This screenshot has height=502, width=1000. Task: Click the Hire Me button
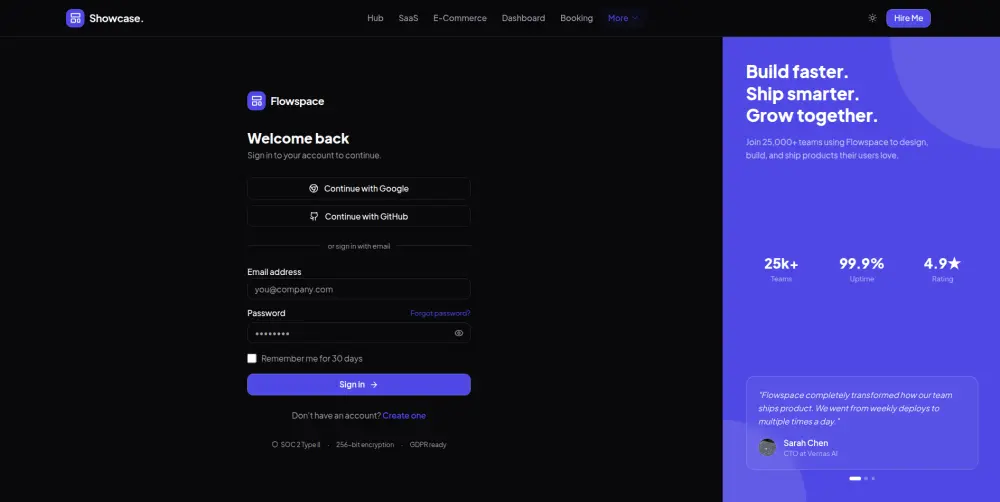coord(908,18)
